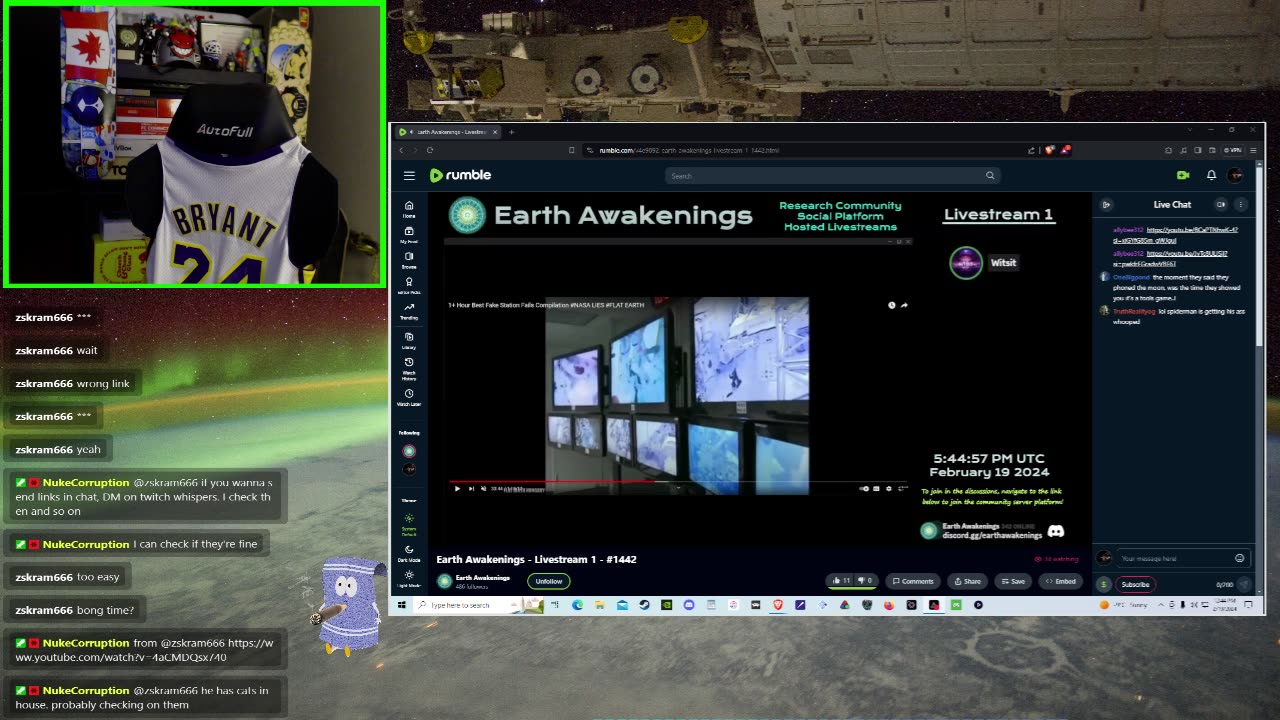The height and width of the screenshot is (720, 1280).
Task: Switch to Light Mode theme
Action: pos(409,578)
